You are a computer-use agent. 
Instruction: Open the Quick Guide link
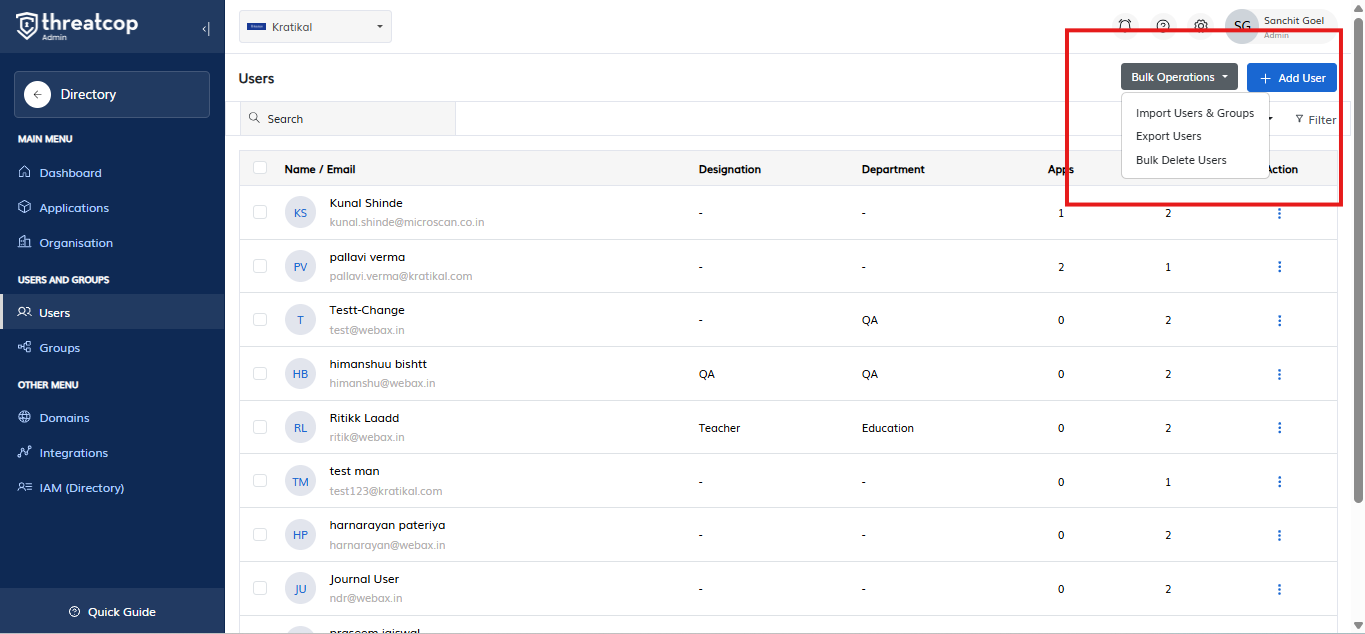112,612
